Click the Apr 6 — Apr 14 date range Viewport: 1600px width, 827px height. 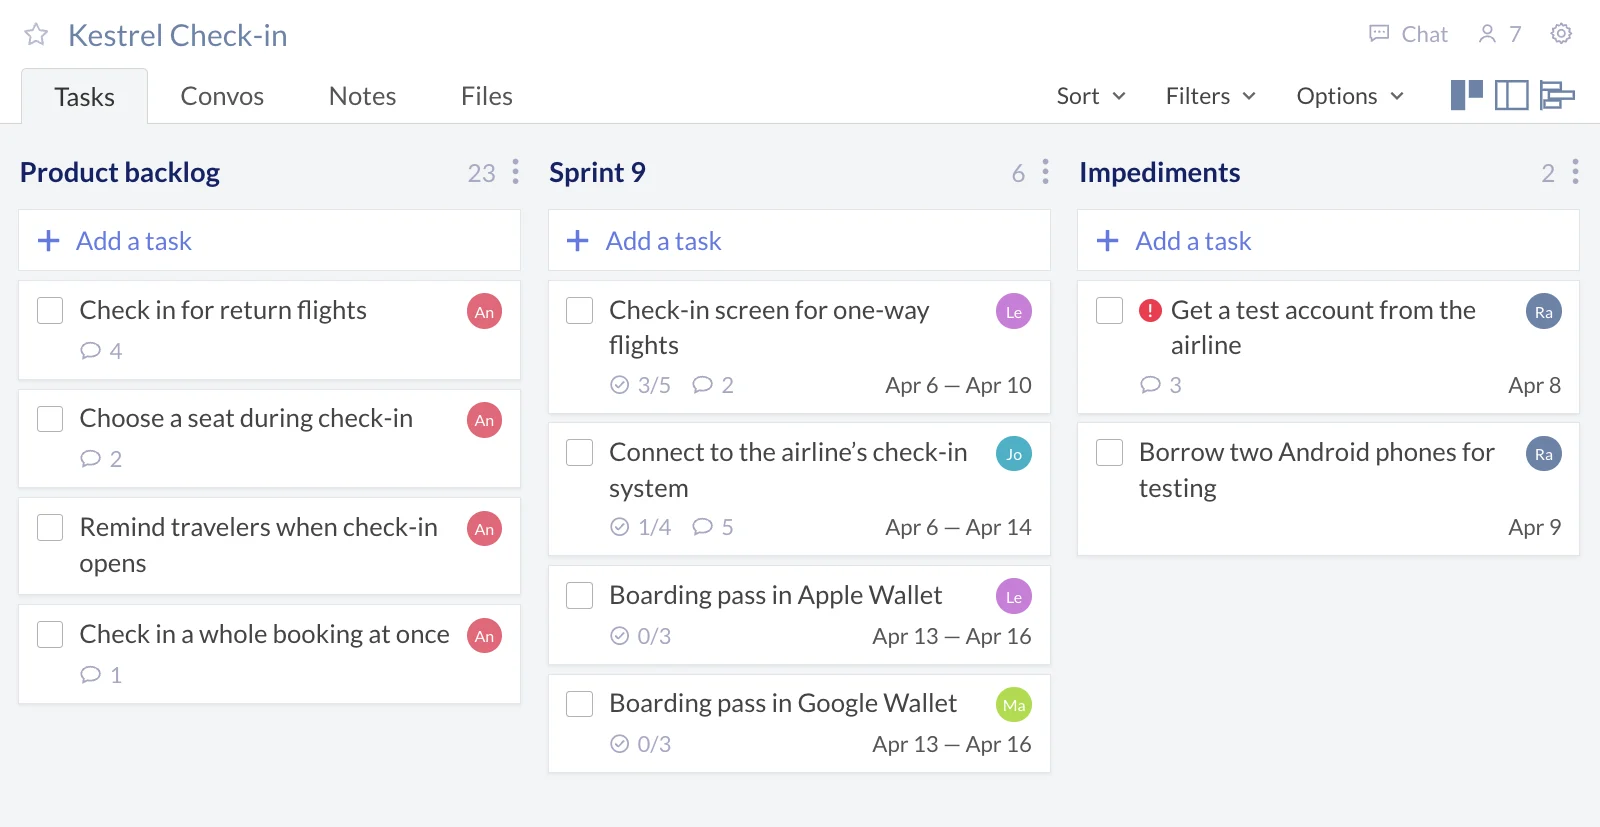click(958, 527)
